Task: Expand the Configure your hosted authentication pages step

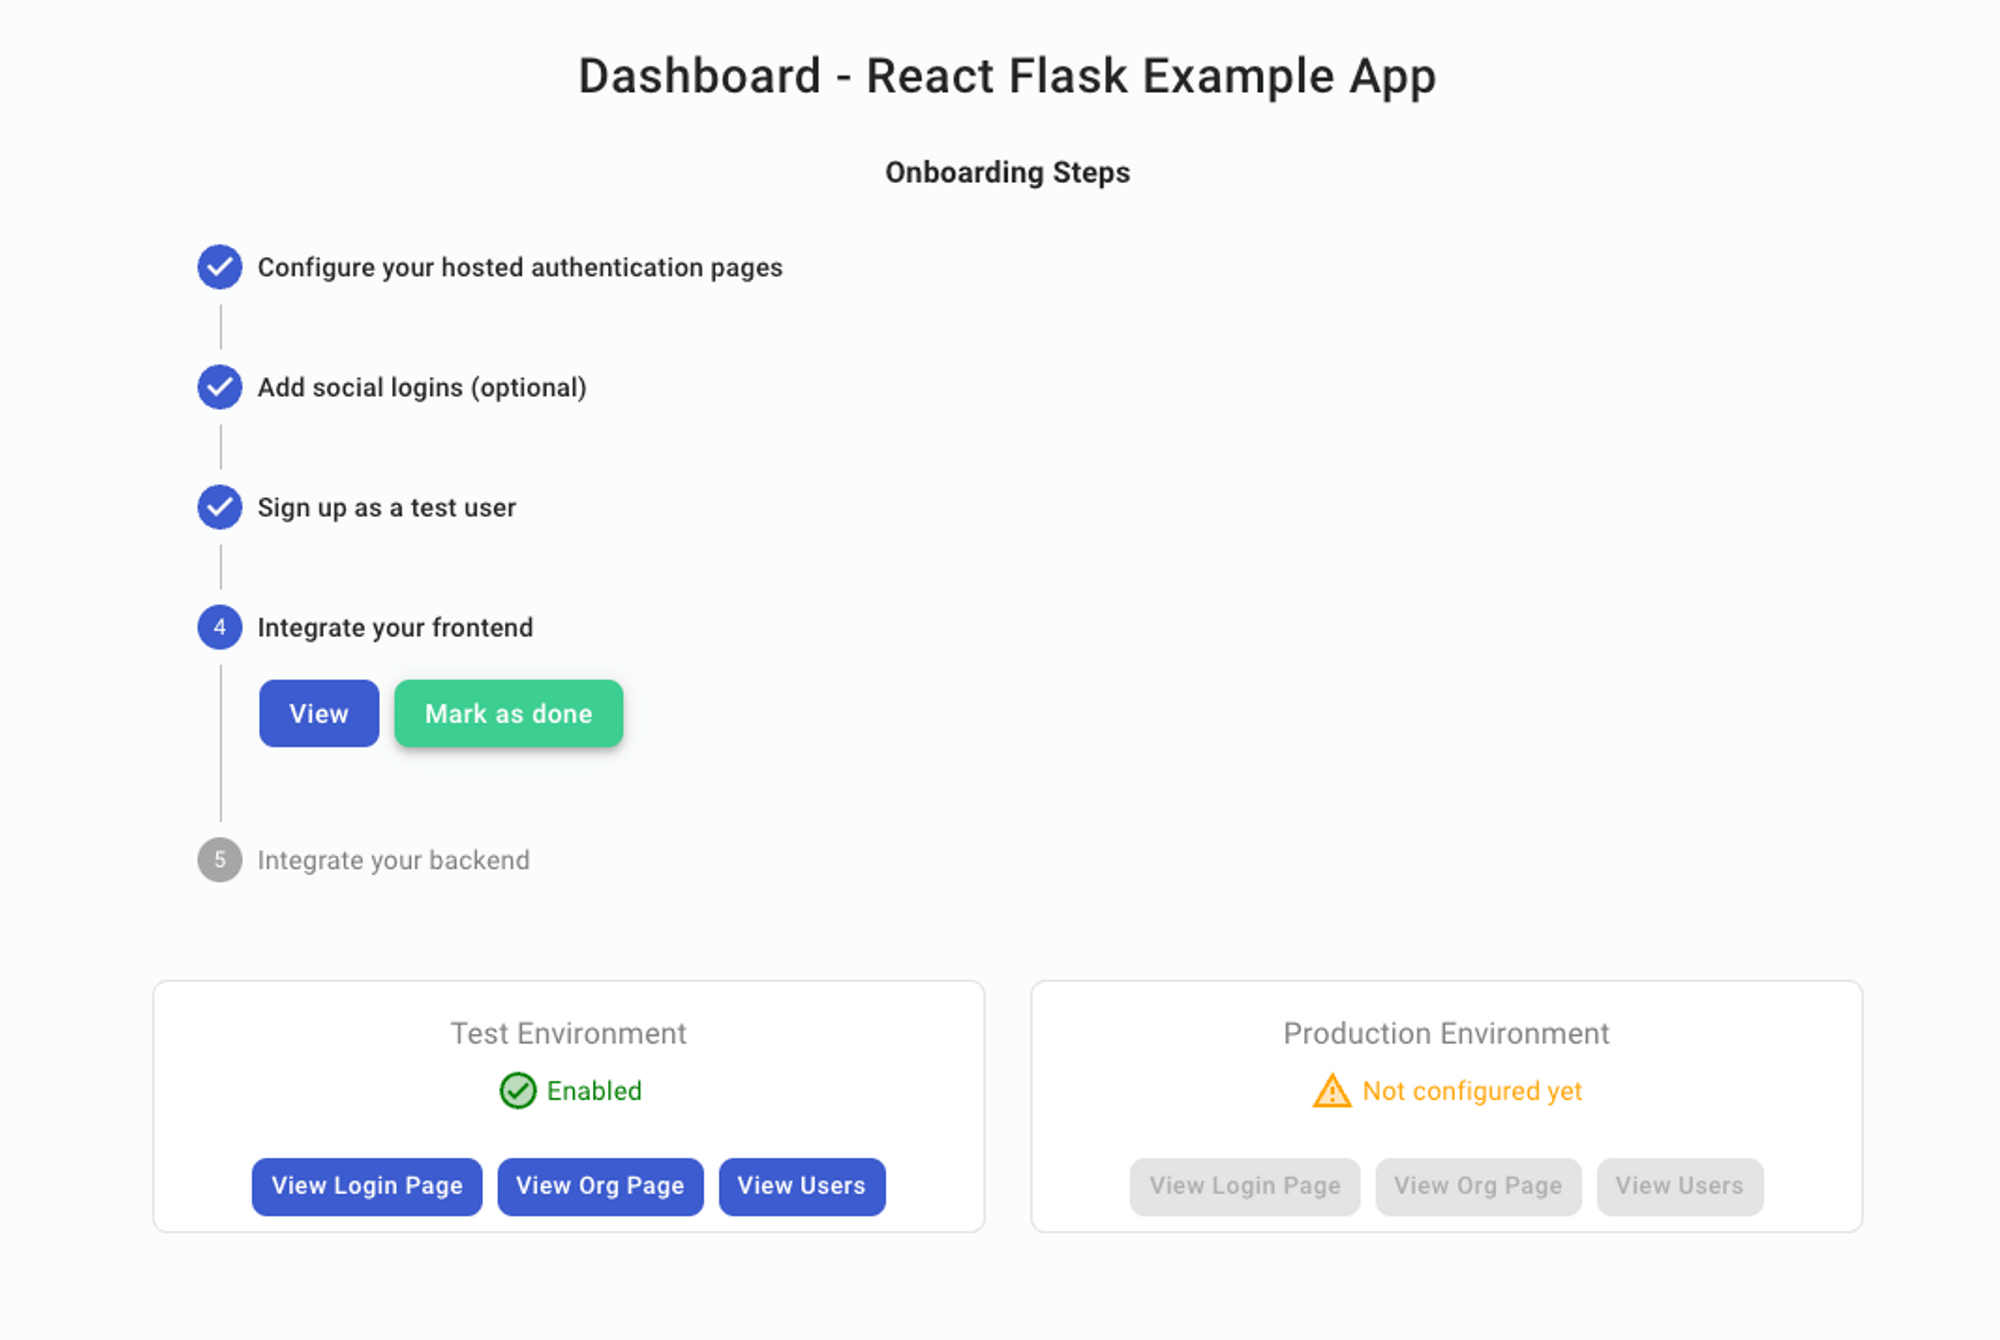Action: (x=520, y=267)
